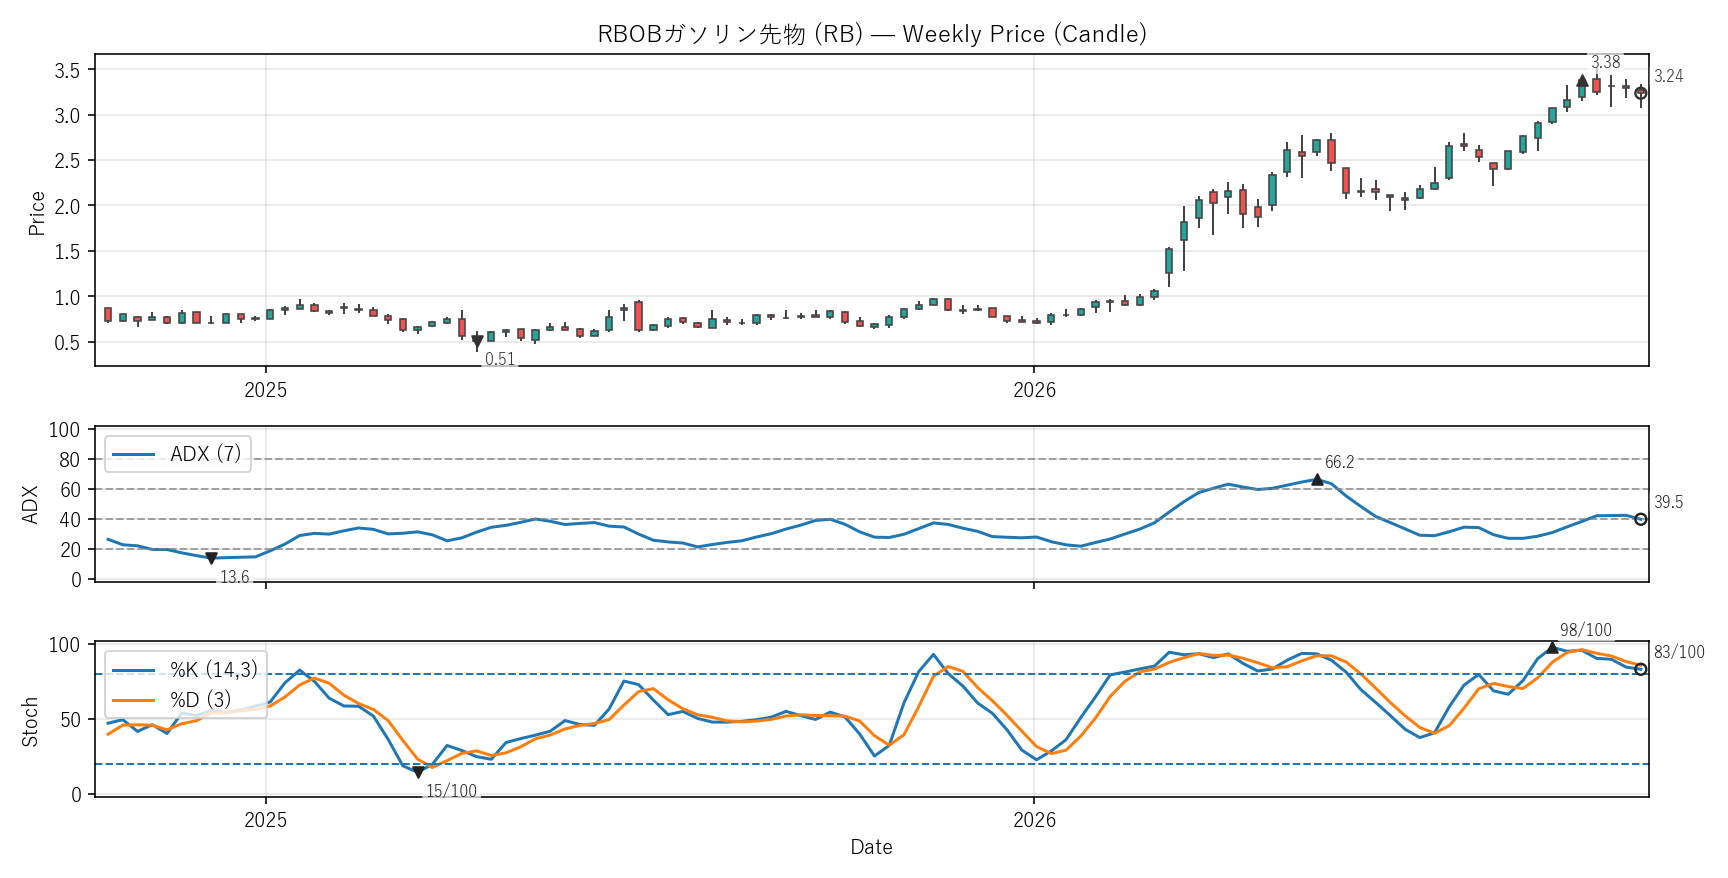Select the down-triangle marker at the ADX low

(211, 559)
